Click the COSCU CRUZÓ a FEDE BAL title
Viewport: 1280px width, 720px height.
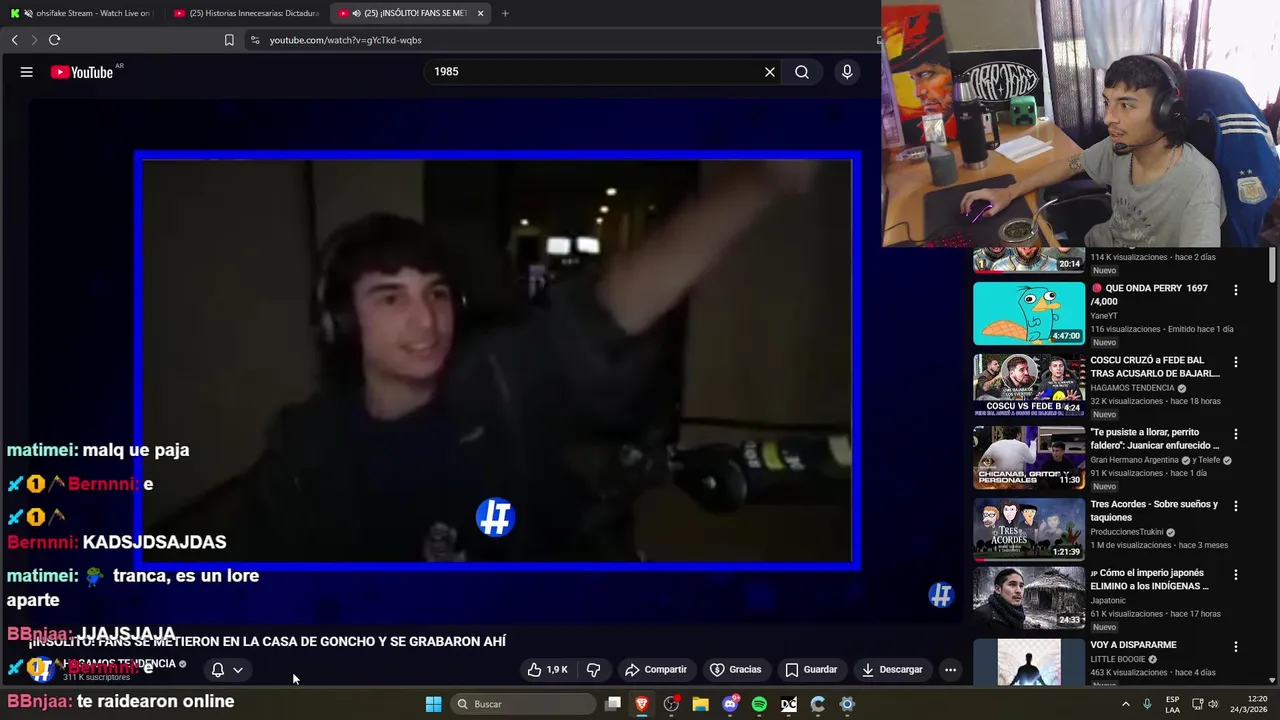tap(1155, 367)
